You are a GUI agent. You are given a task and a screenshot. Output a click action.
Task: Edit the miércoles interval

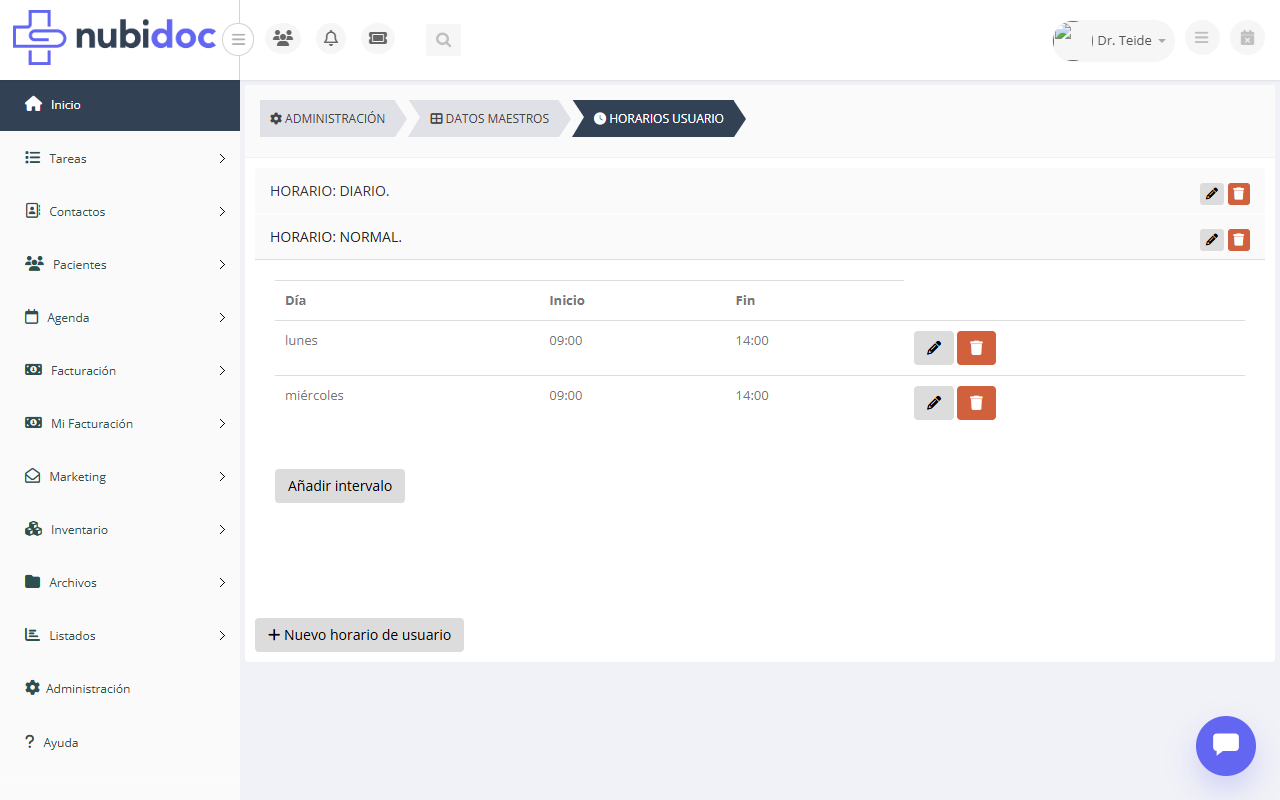point(934,403)
